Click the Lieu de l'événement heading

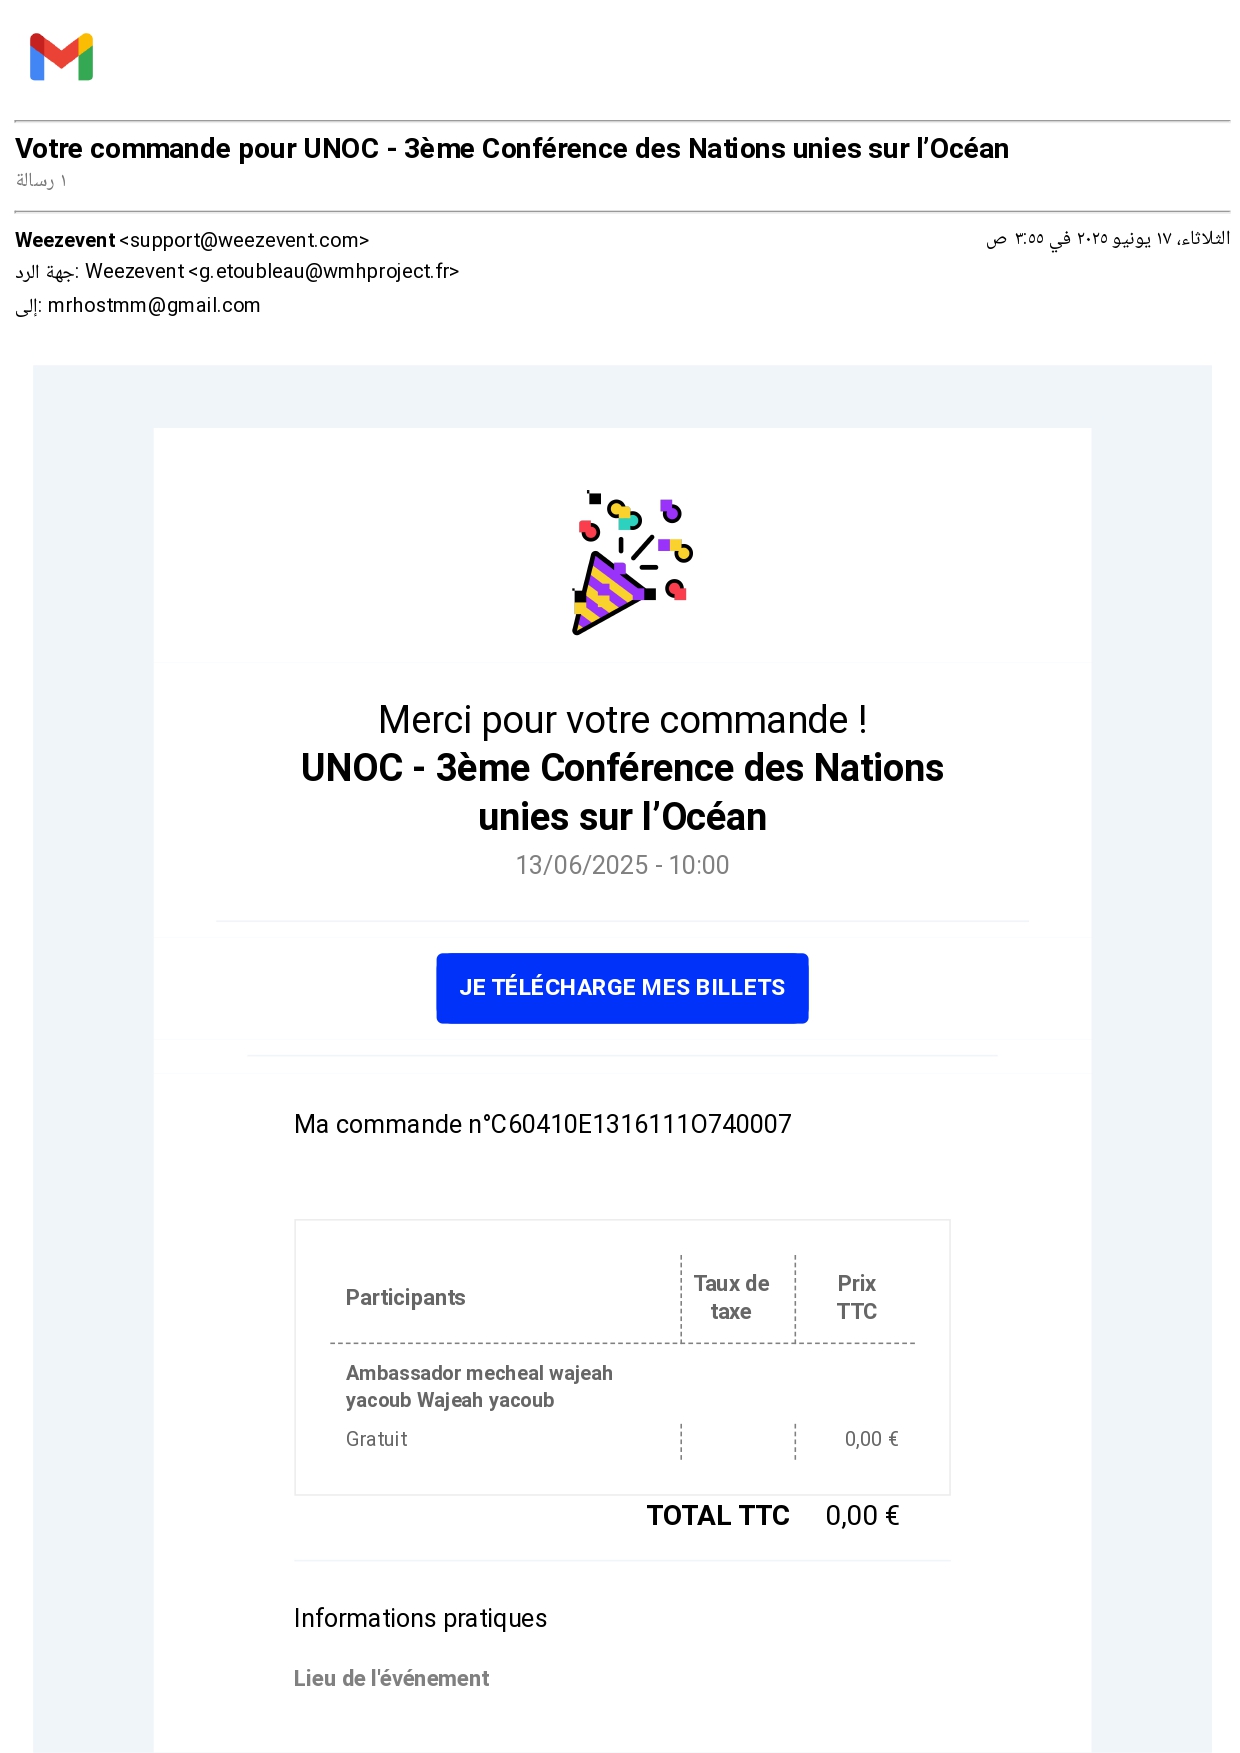click(391, 1679)
